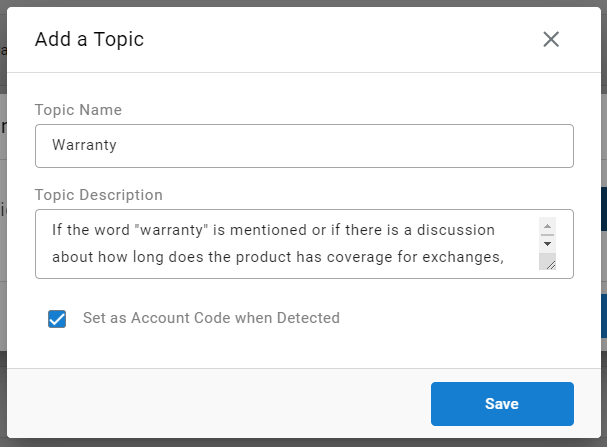Click the "Topic Description" label
This screenshot has width=607, height=447.
(x=99, y=195)
